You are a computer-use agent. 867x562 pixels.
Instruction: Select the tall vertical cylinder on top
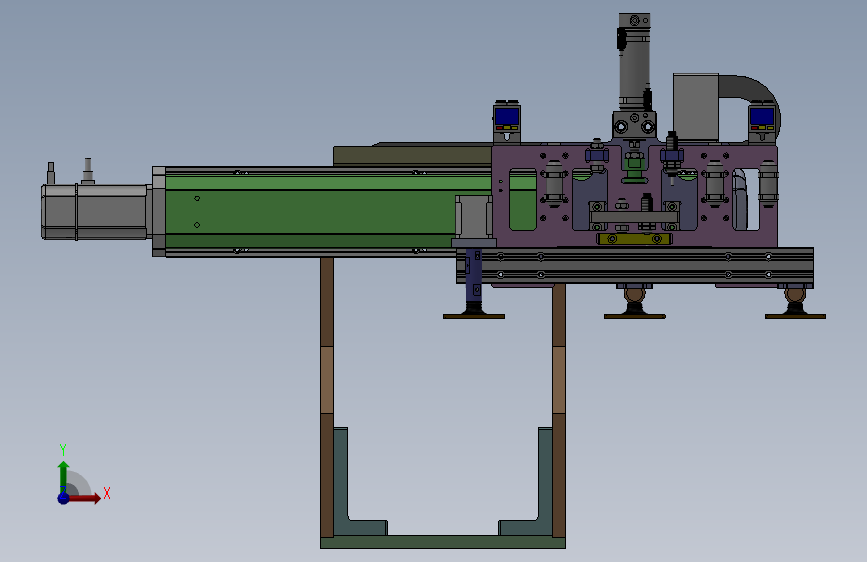tap(634, 61)
